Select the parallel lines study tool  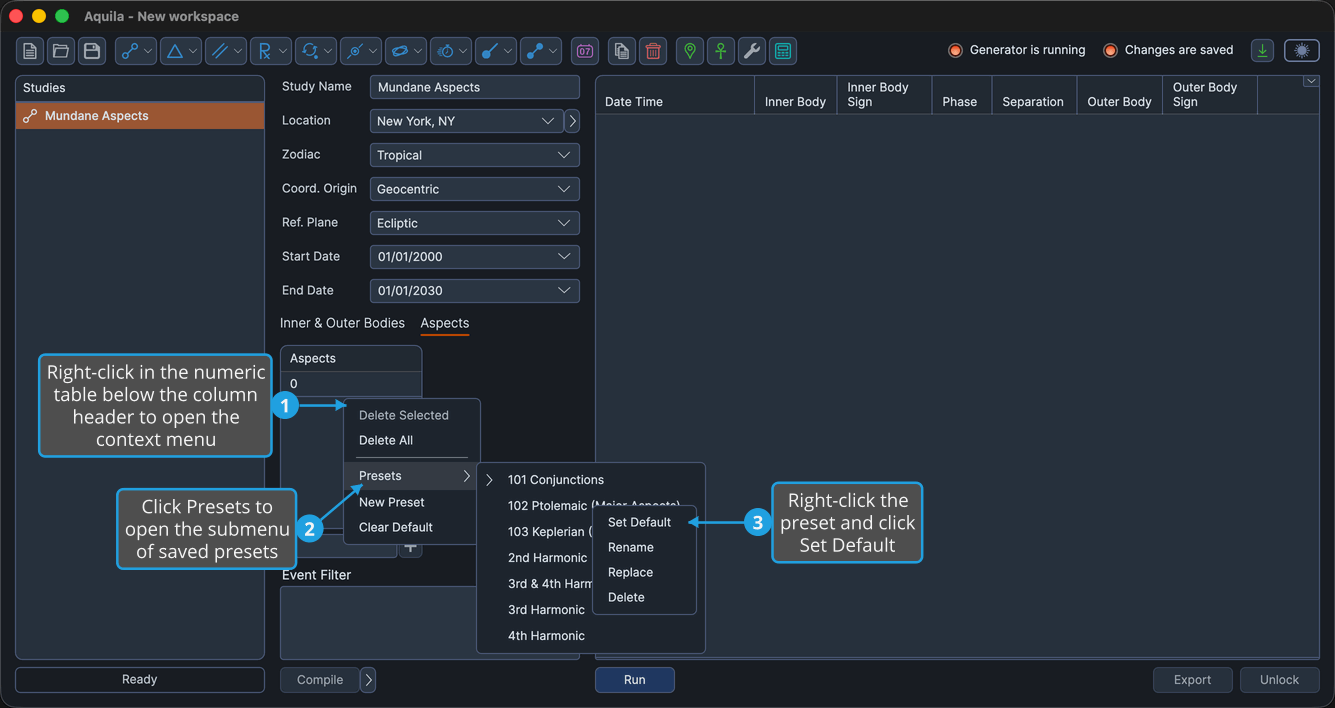tap(219, 51)
